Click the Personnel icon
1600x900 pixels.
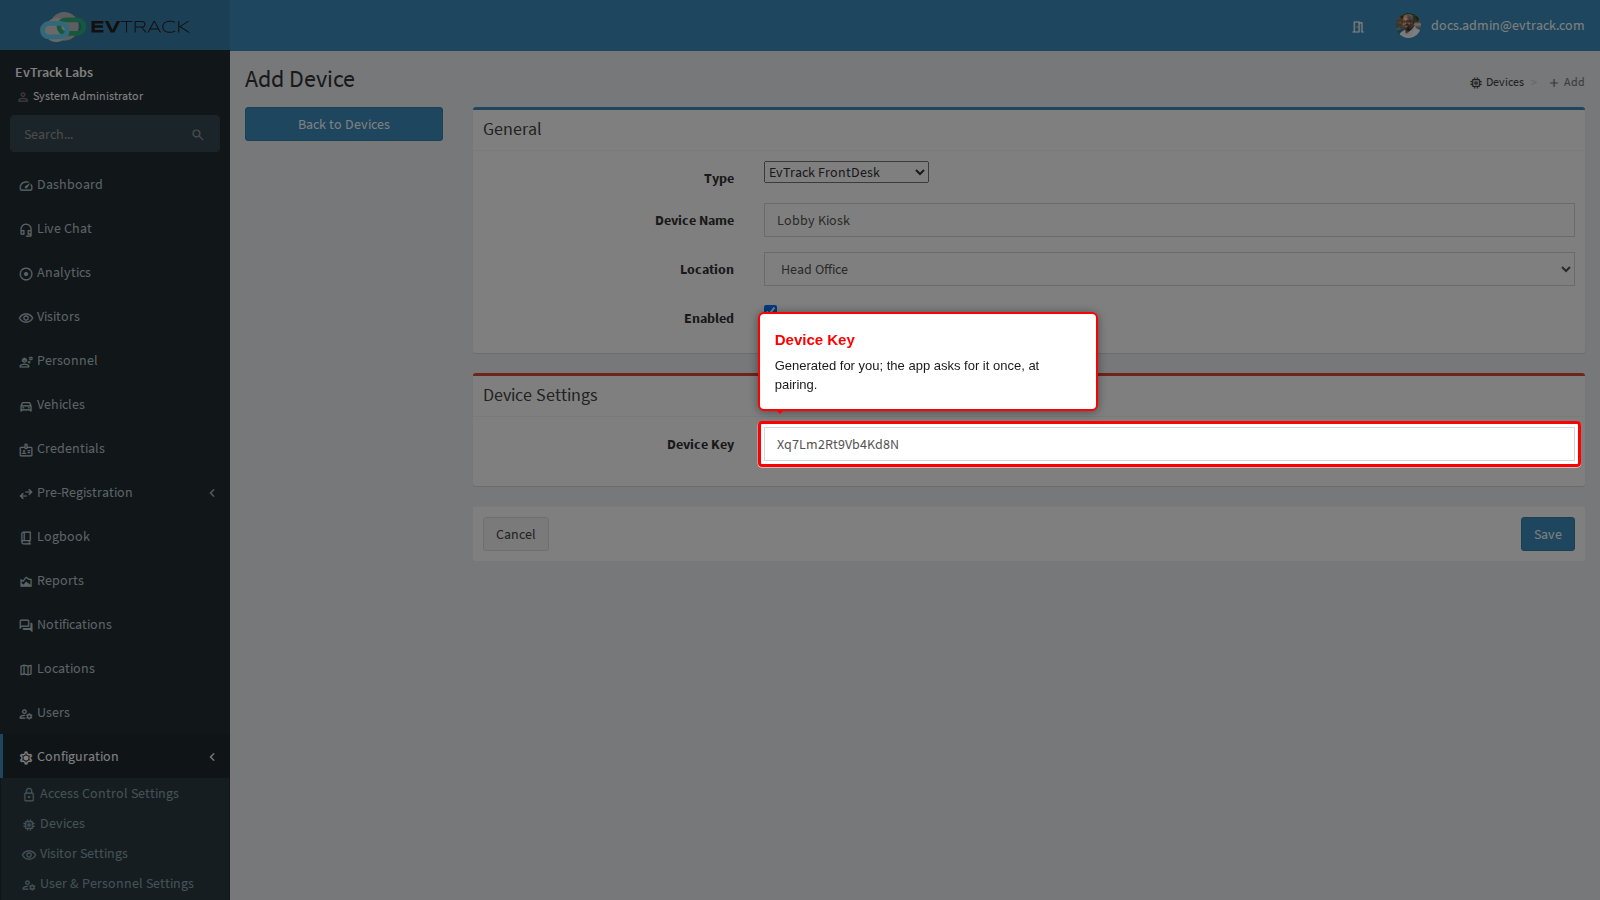click(x=26, y=362)
